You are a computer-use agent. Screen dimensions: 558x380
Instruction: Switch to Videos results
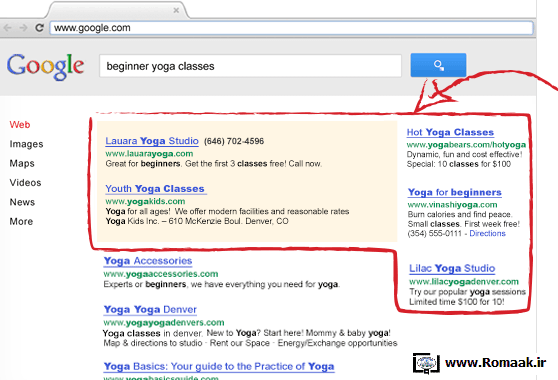(25, 183)
